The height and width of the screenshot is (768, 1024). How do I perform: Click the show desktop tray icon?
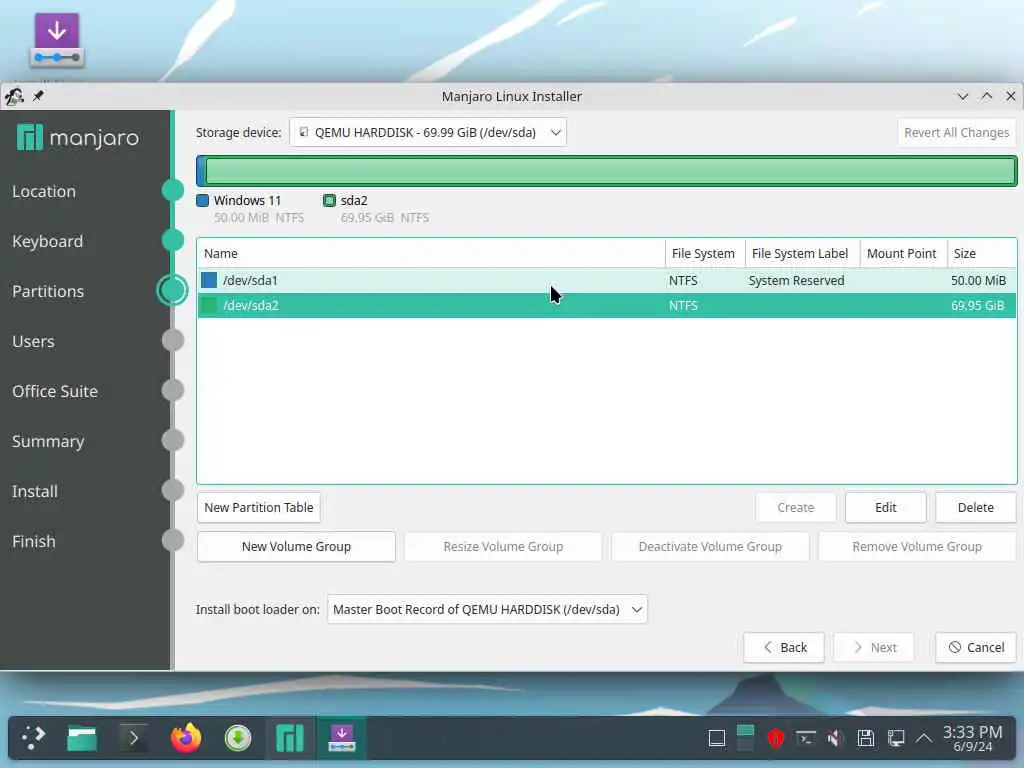(x=717, y=739)
